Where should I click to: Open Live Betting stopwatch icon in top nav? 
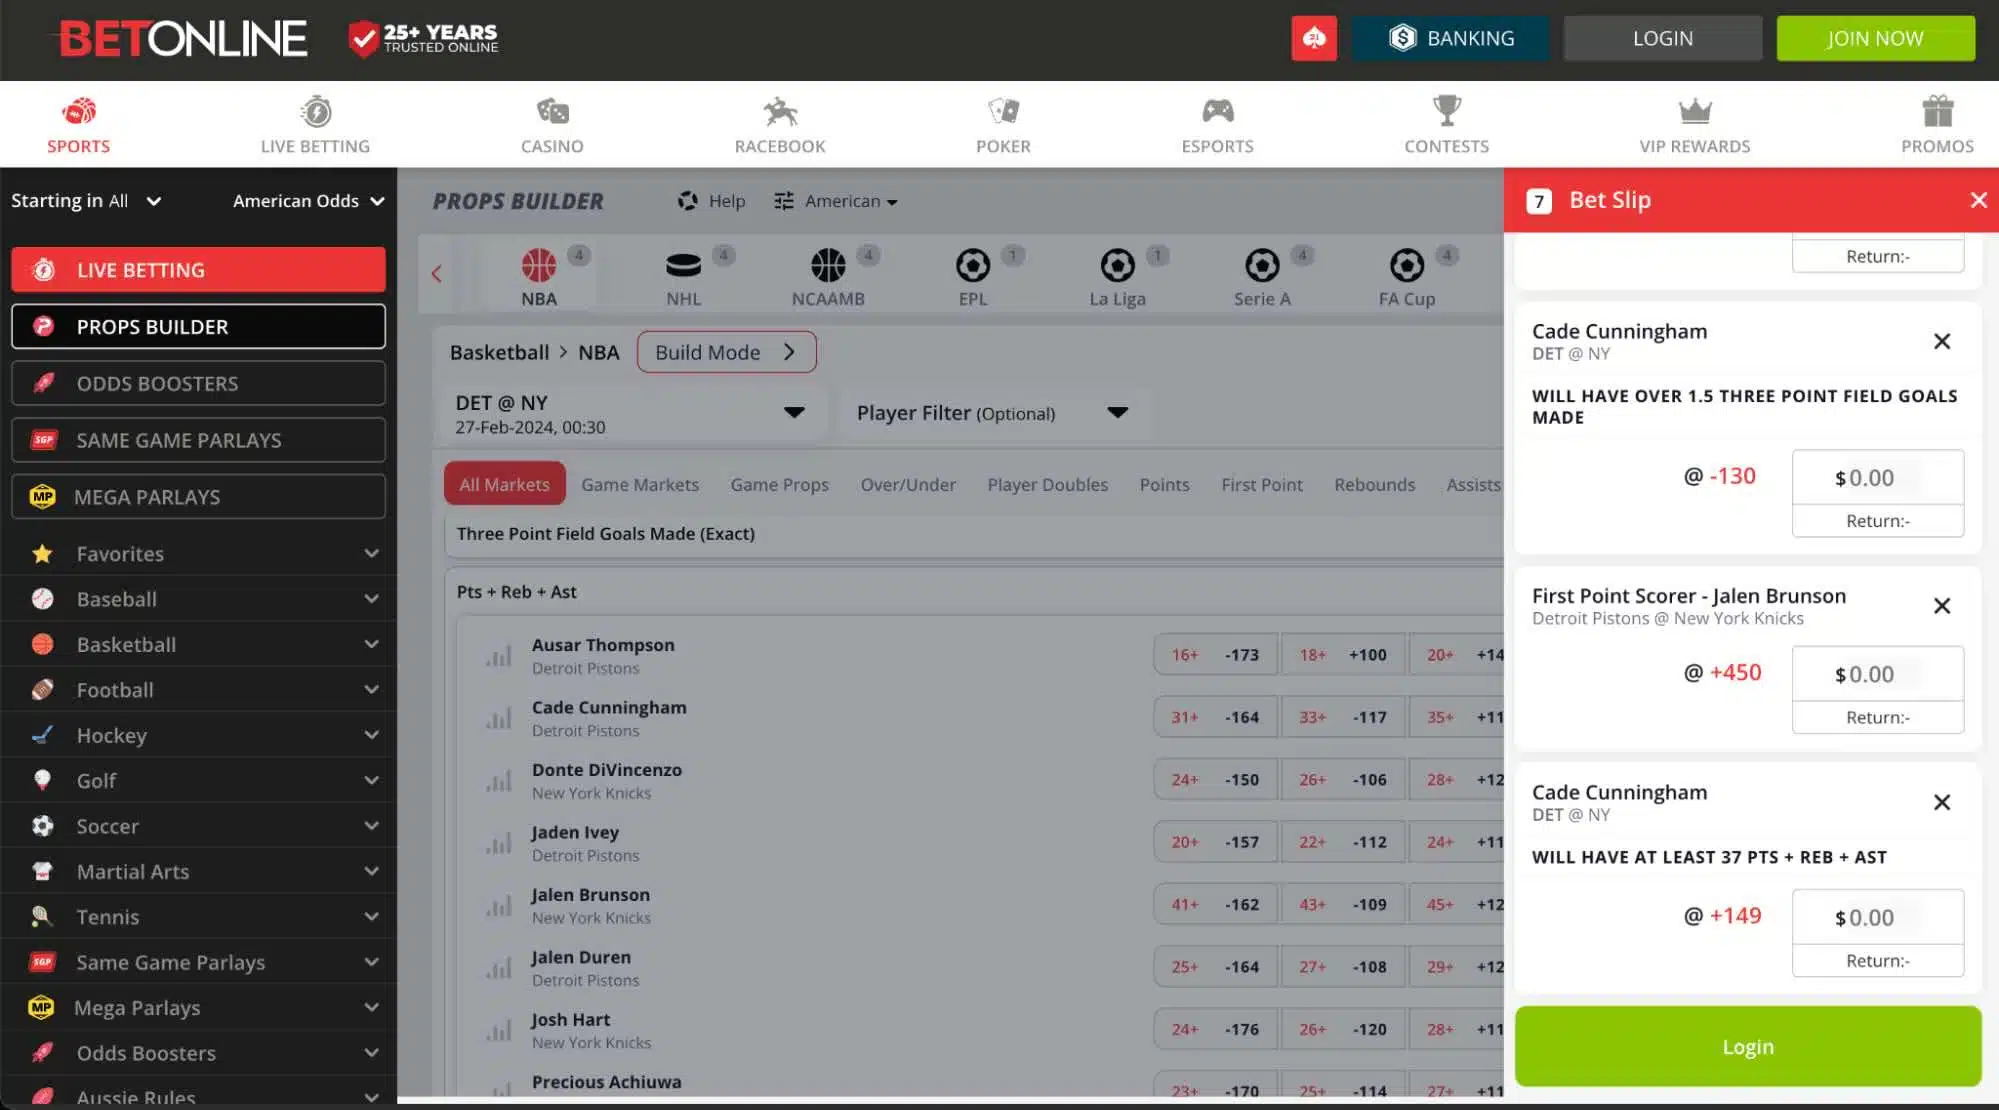[x=315, y=112]
